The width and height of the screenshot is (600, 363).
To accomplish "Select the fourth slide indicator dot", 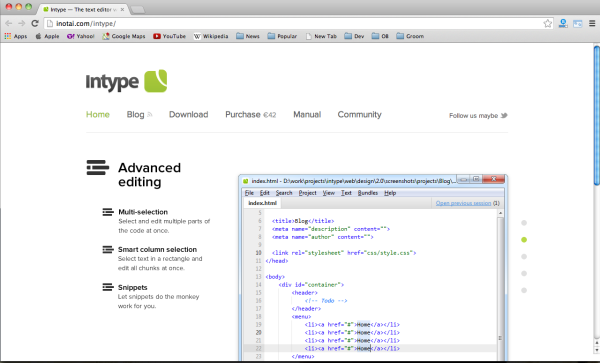I will pos(524,273).
